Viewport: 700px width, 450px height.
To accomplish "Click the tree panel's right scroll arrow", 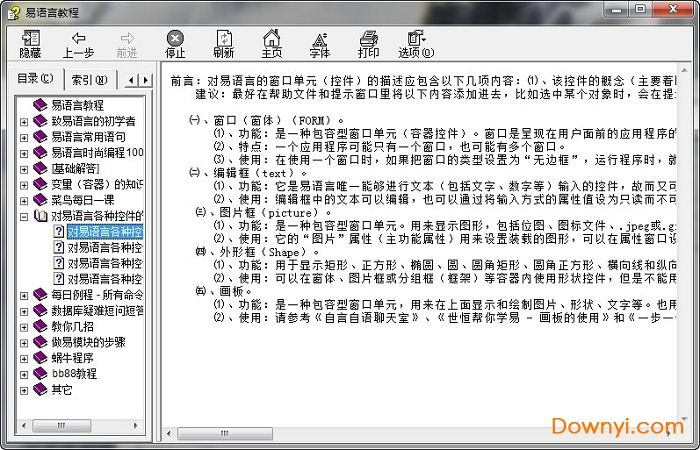I will (136, 425).
